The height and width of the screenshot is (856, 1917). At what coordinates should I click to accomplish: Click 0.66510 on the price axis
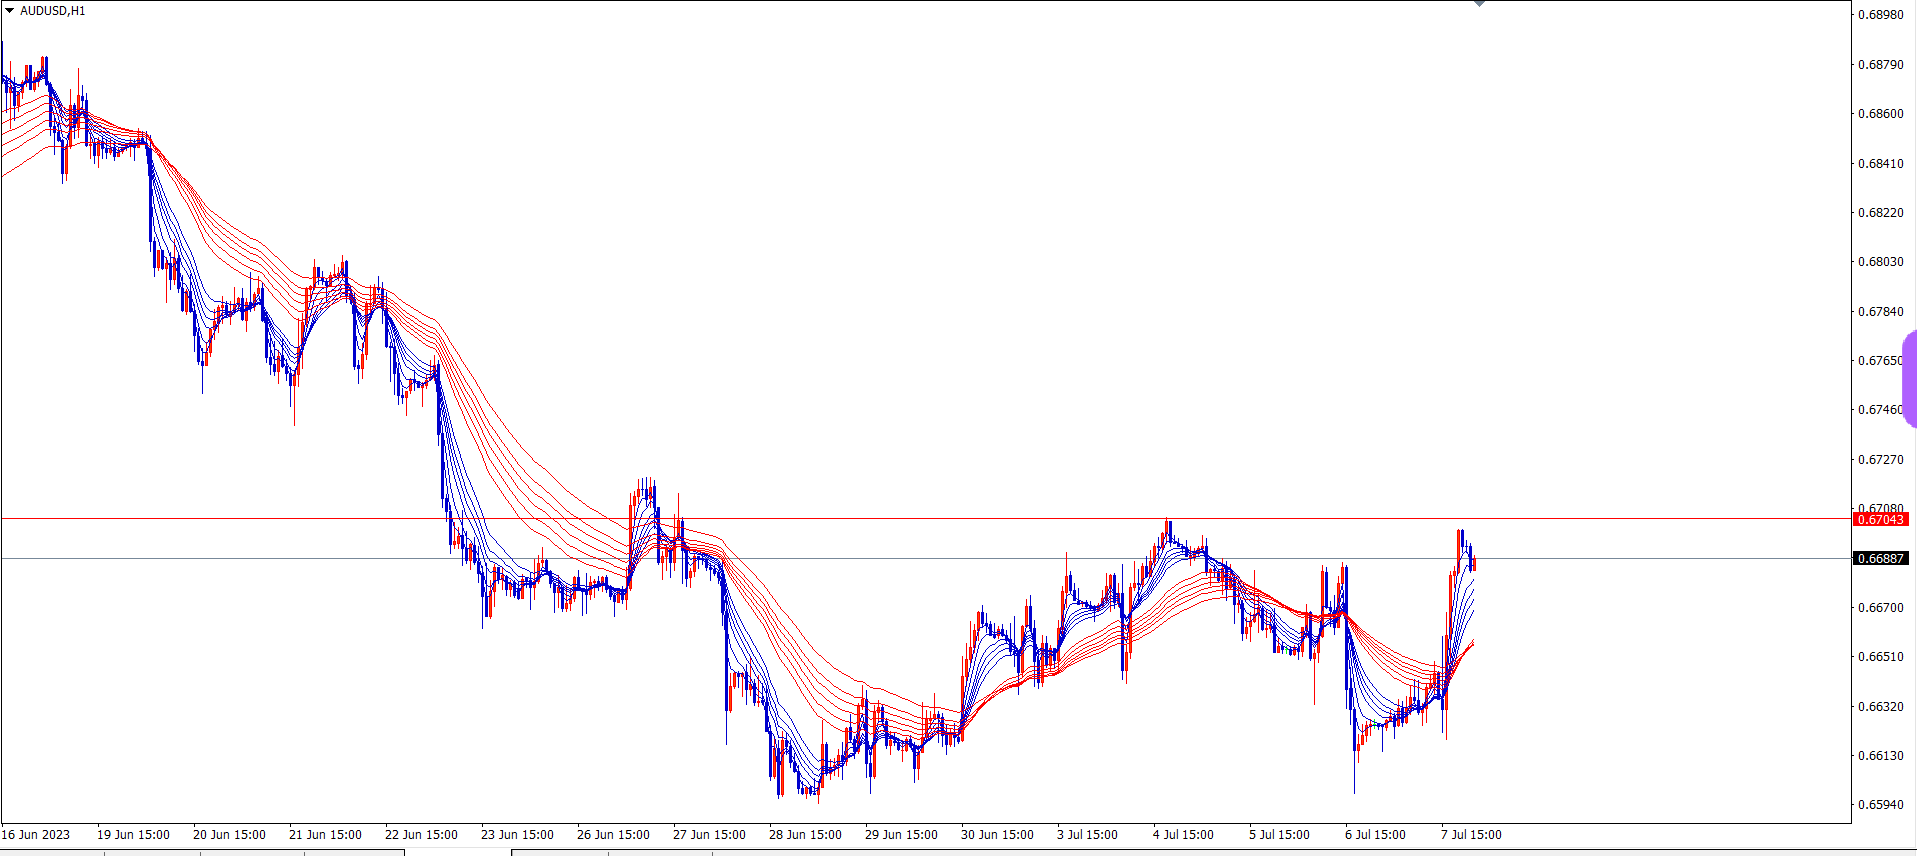coord(1880,657)
